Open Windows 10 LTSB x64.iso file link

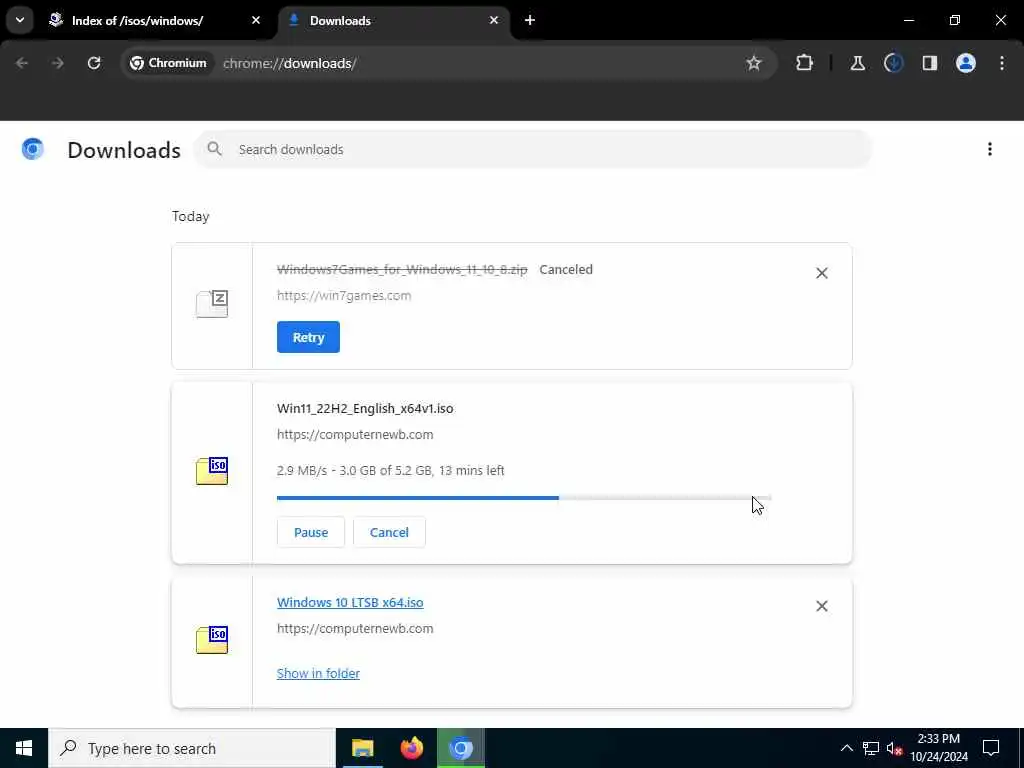(350, 602)
